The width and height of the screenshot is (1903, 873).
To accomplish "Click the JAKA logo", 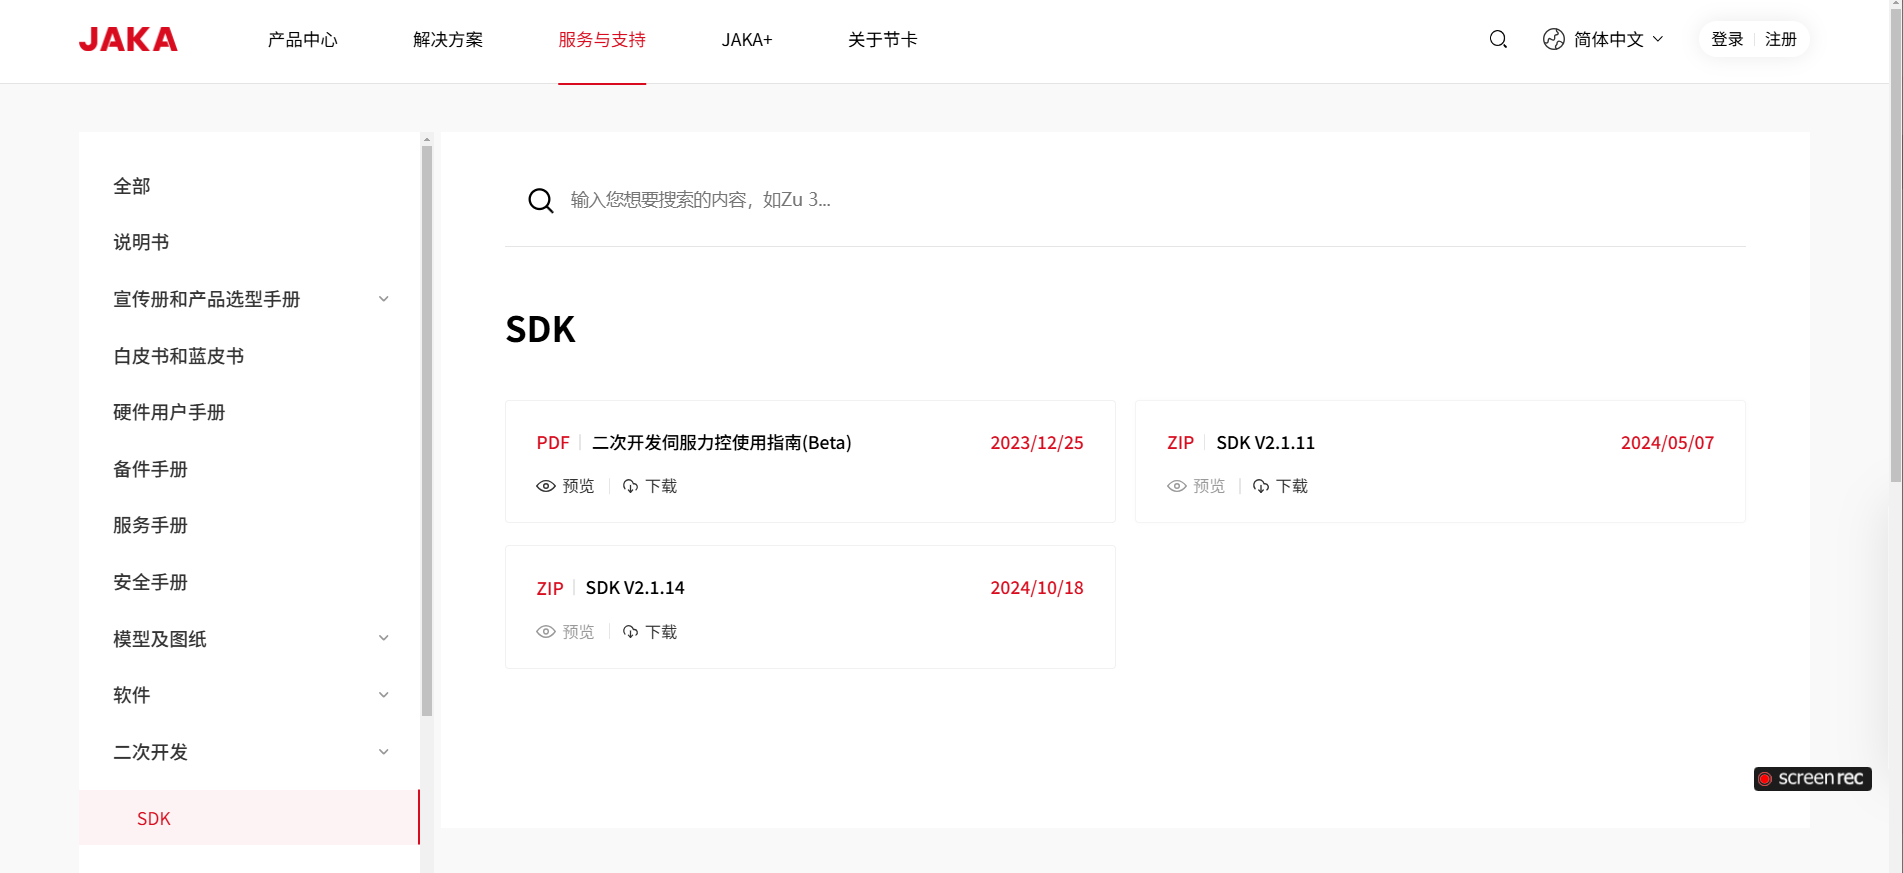I will (x=128, y=39).
